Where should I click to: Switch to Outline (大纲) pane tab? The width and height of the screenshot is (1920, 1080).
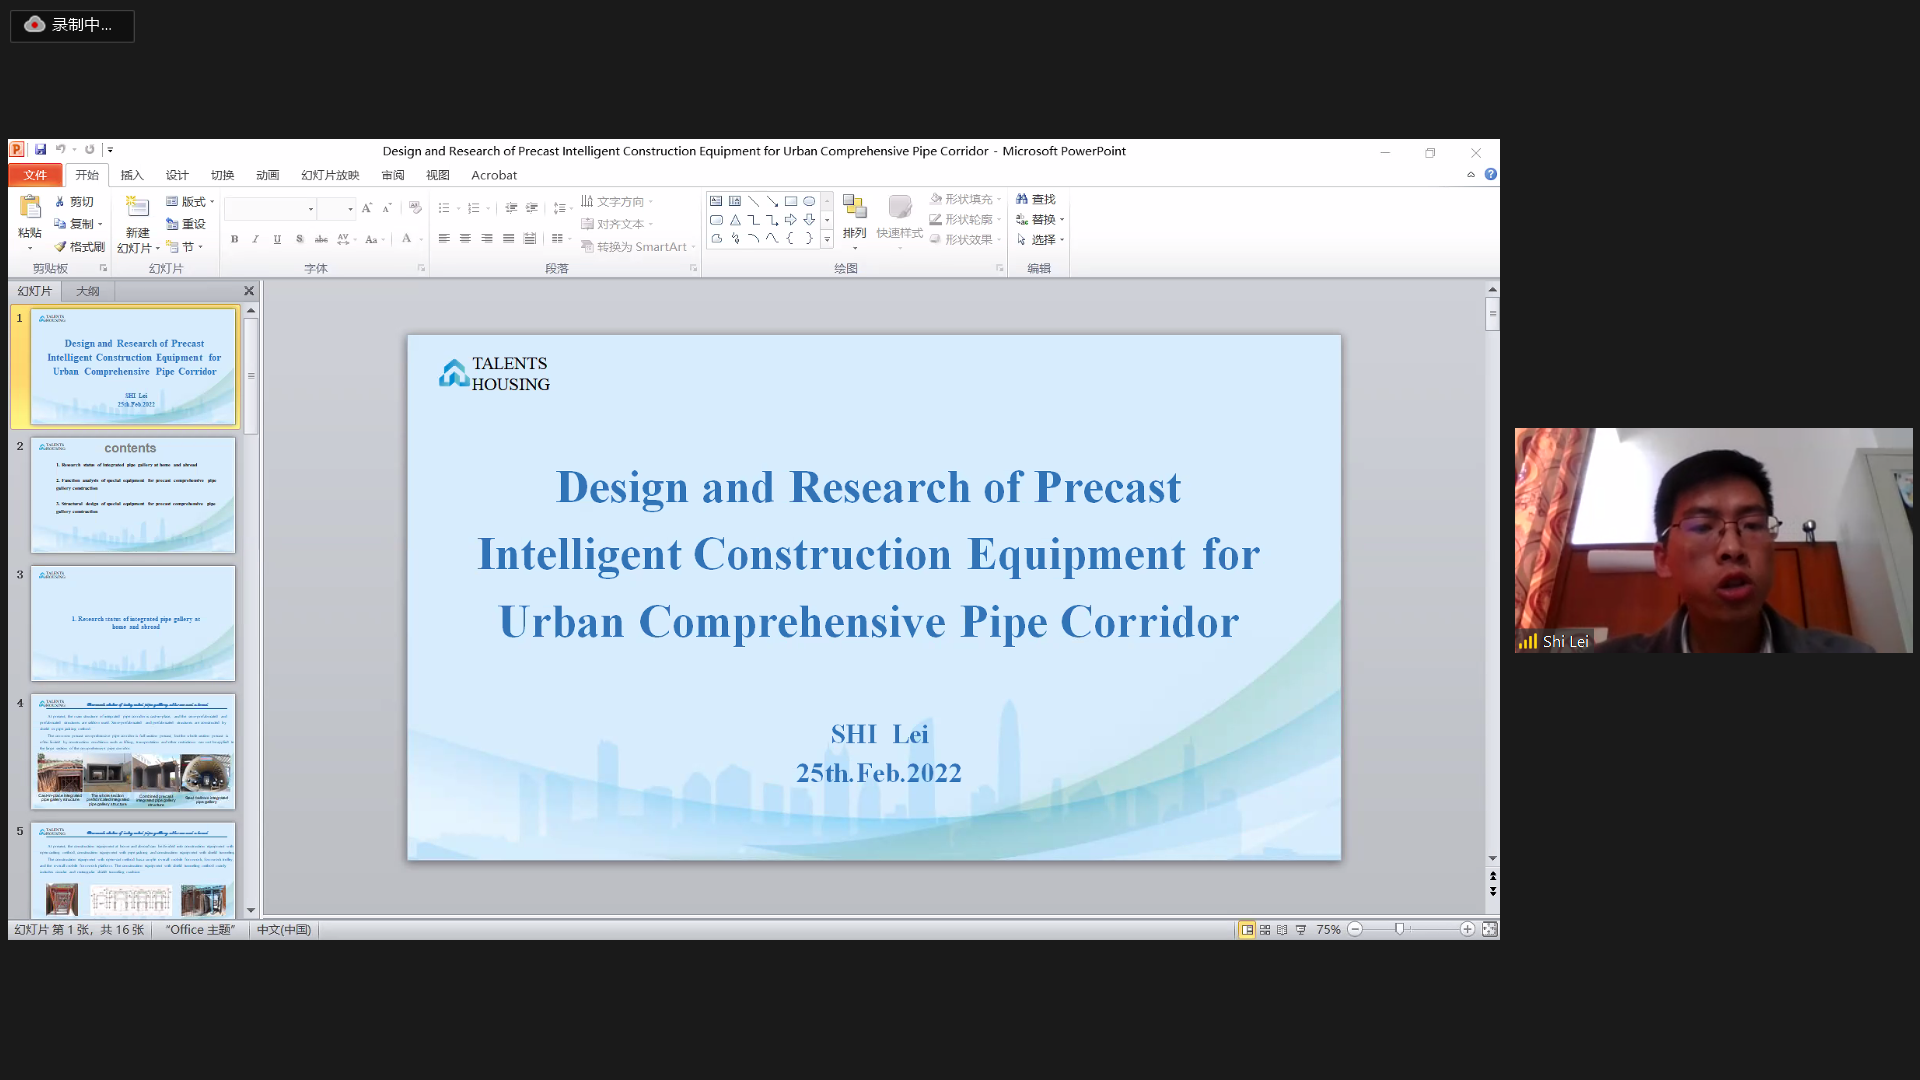pos(88,291)
